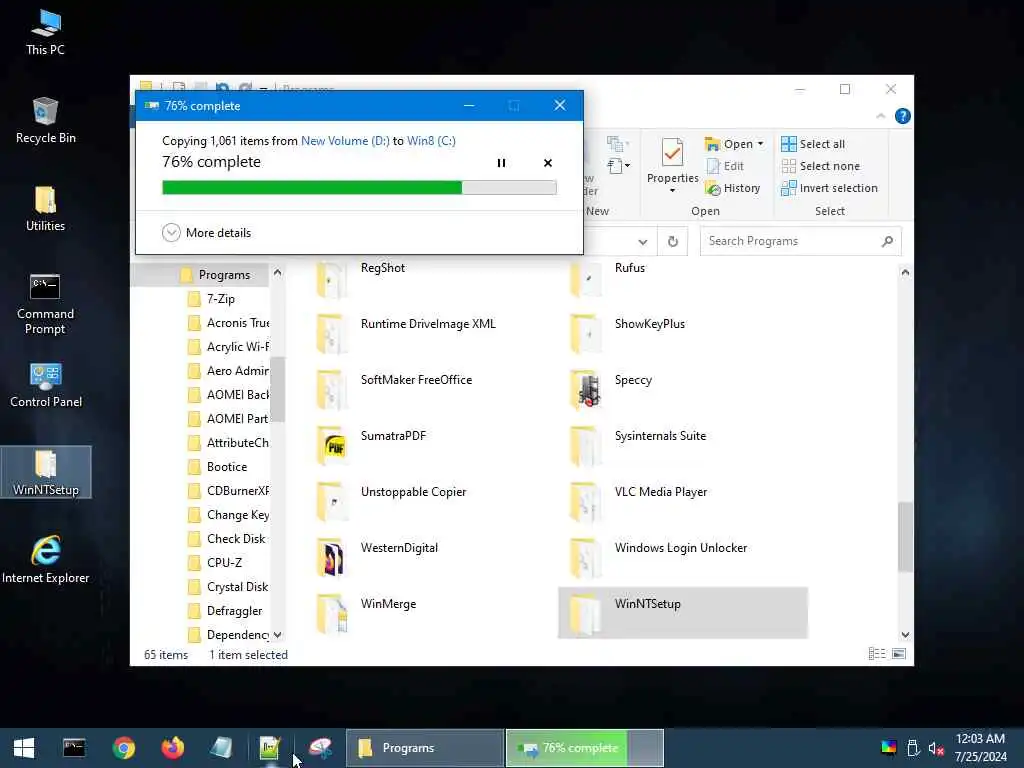
Task: Open the address bar history dropdown
Action: [x=643, y=242]
